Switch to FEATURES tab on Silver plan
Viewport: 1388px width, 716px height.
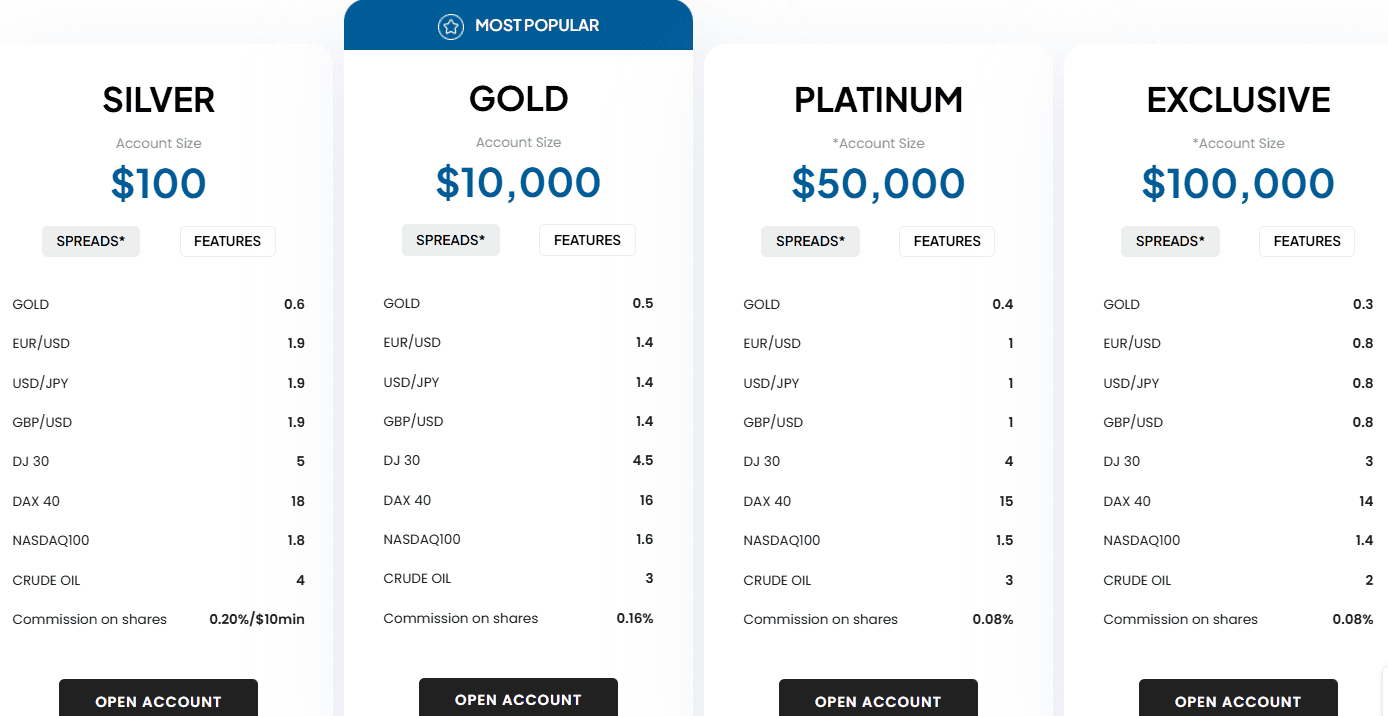pos(227,241)
